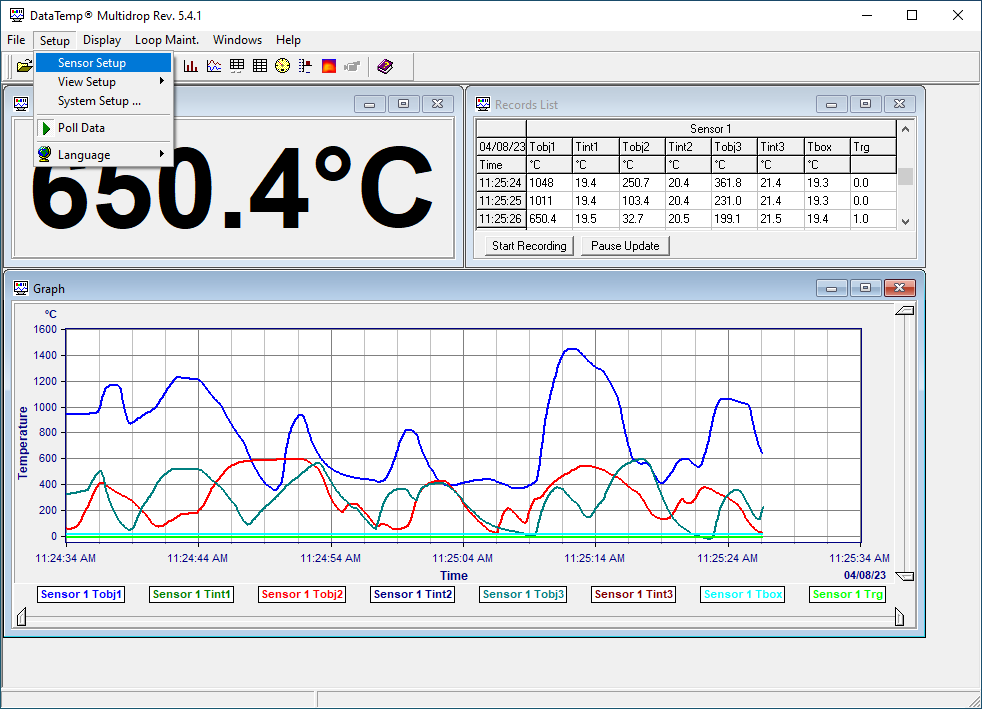The height and width of the screenshot is (709, 982).
Task: Select the 11:25:26 row time cell
Action: coord(501,219)
